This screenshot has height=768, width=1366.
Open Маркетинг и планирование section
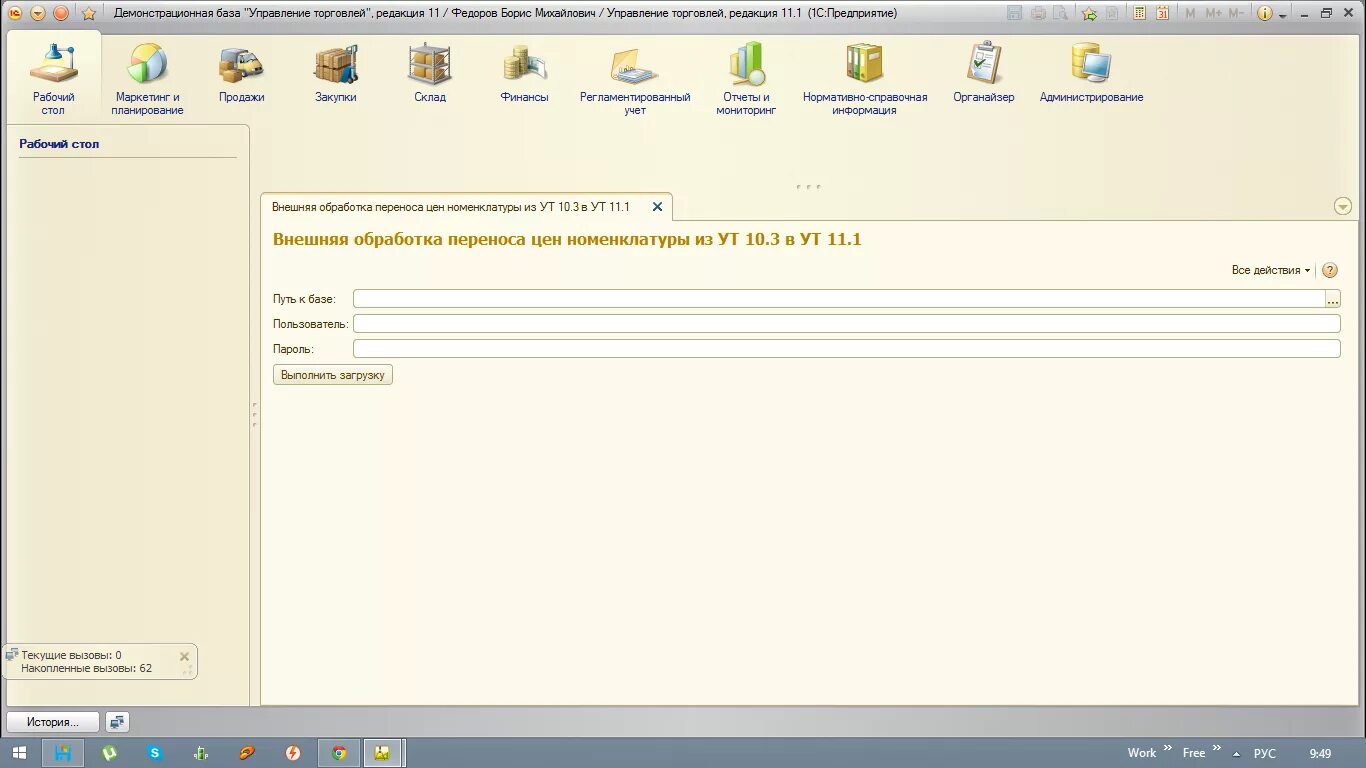(x=147, y=80)
